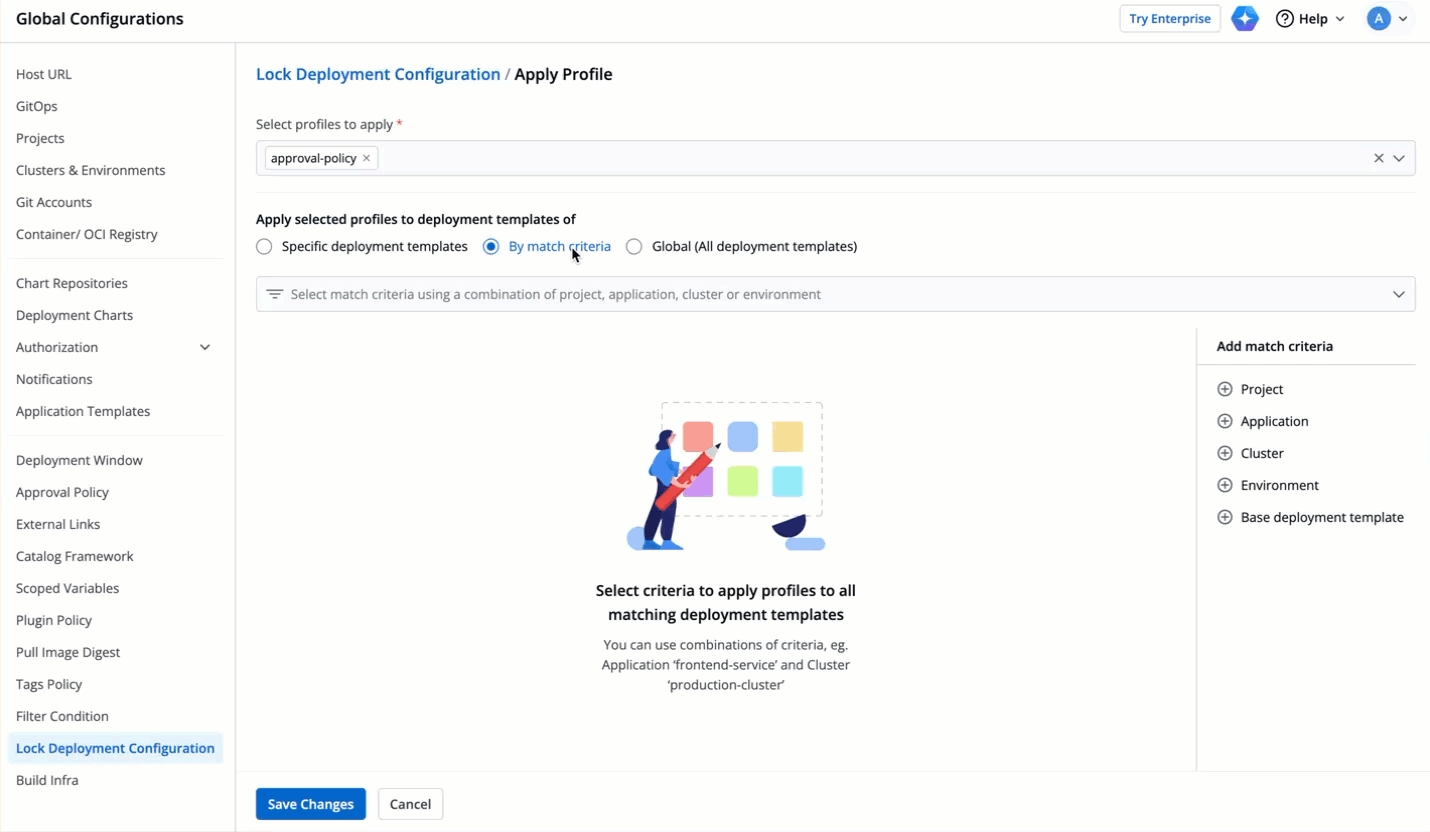Clear all selected profiles with X icon
1430x832 pixels.
[1378, 158]
